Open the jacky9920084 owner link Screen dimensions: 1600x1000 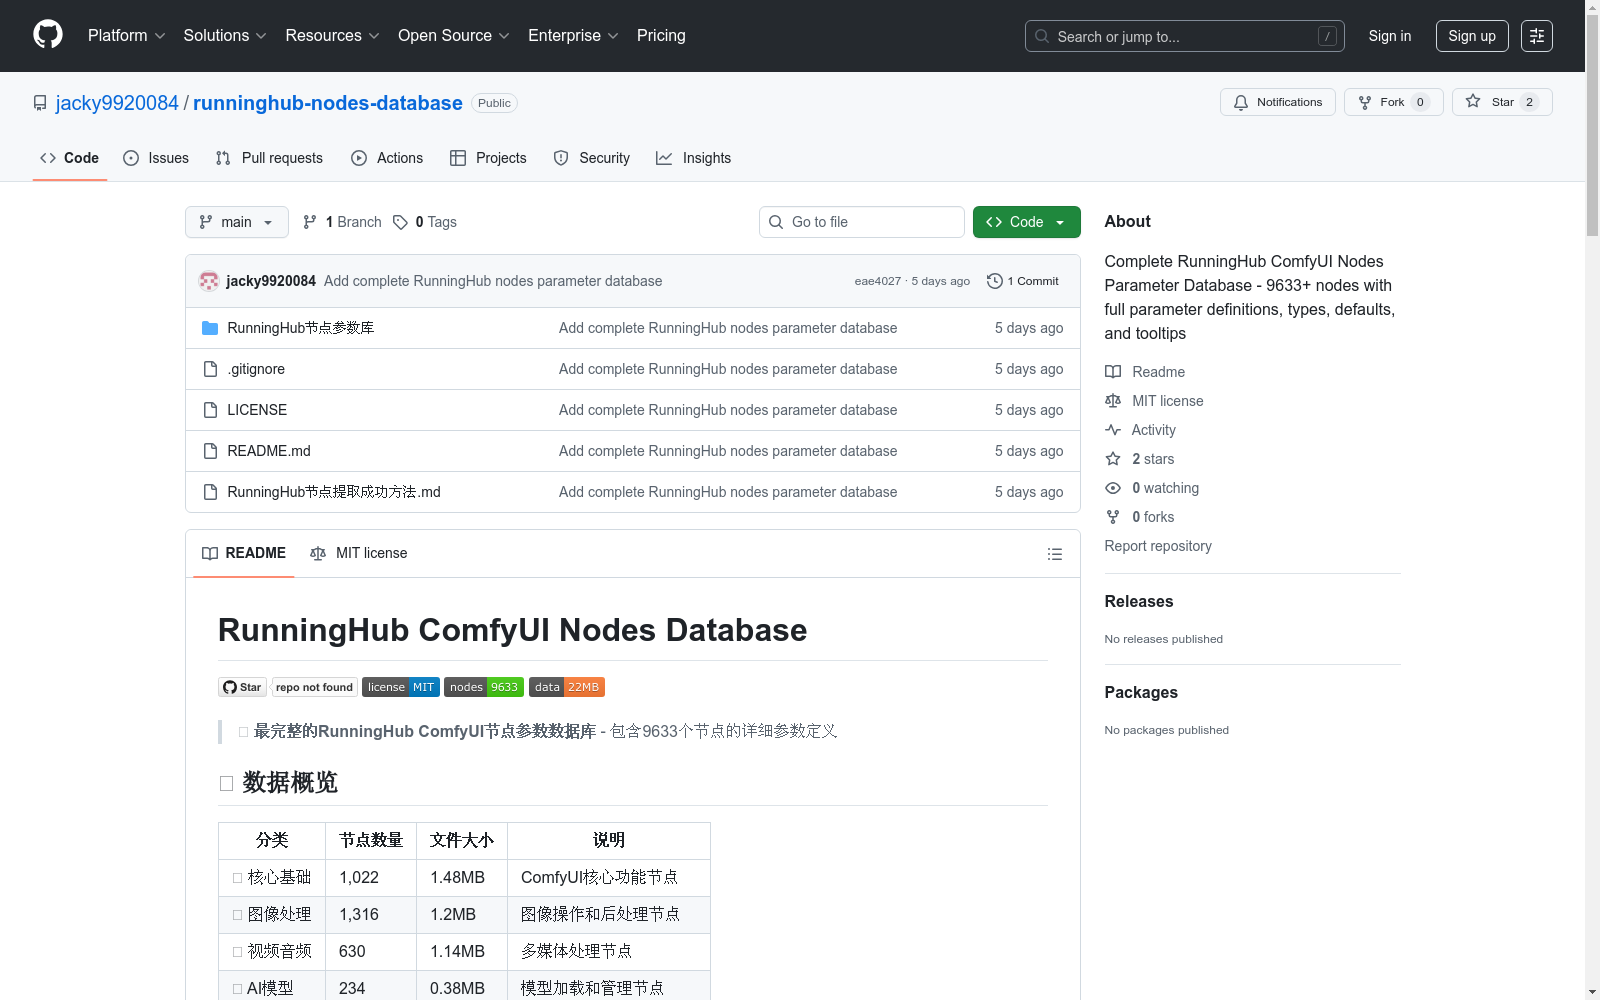(x=117, y=103)
